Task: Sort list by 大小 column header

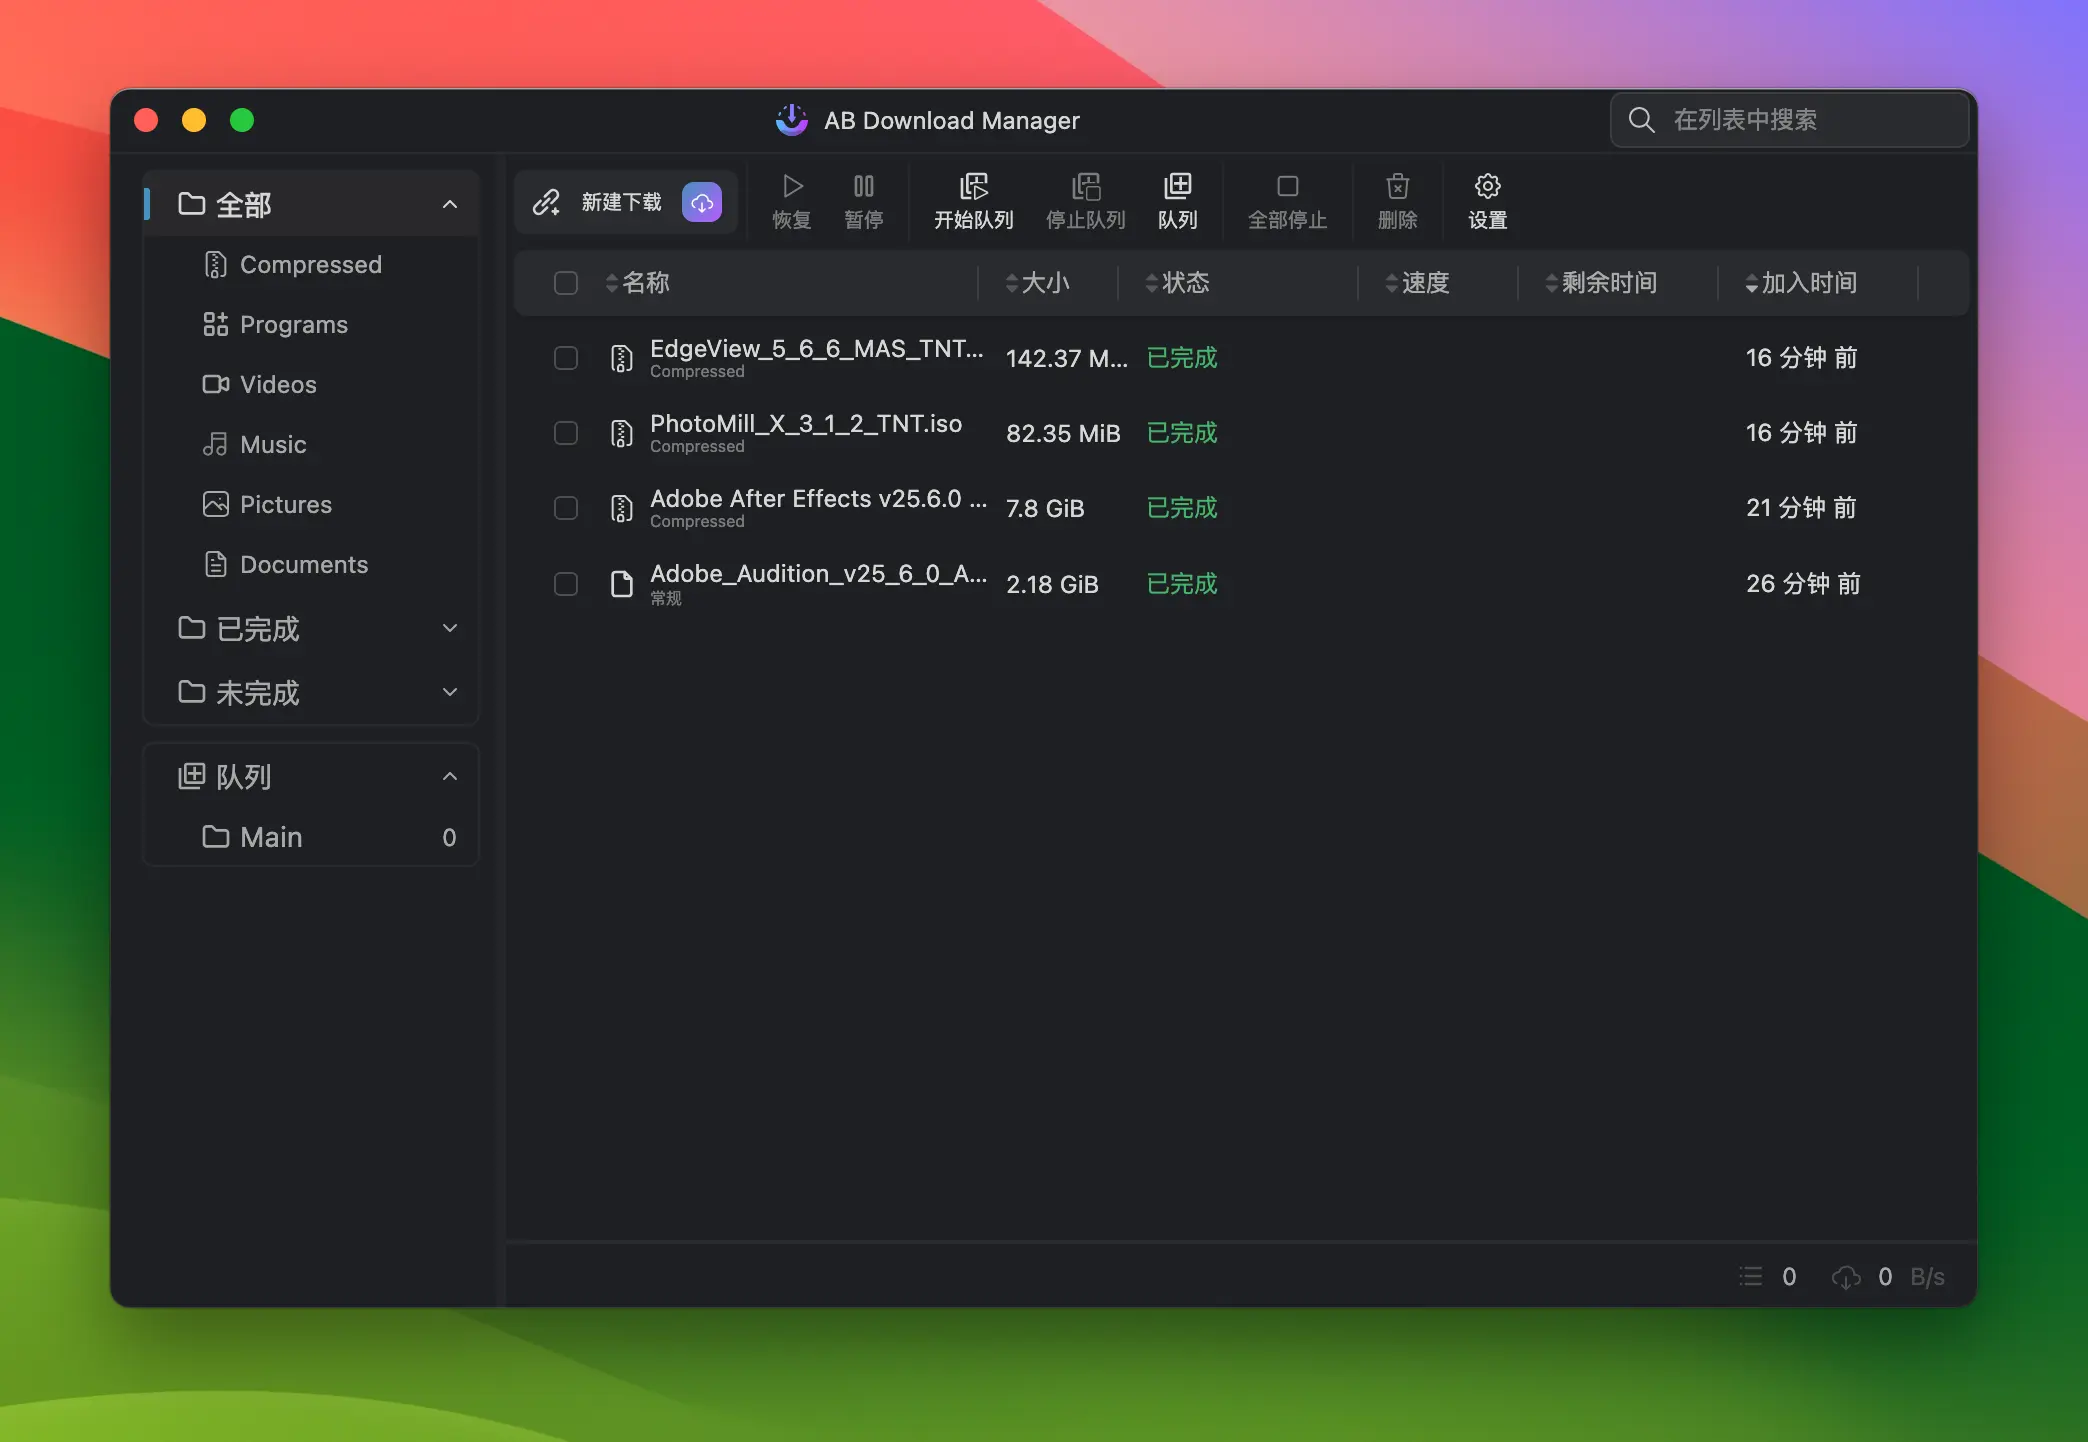Action: pos(1044,283)
